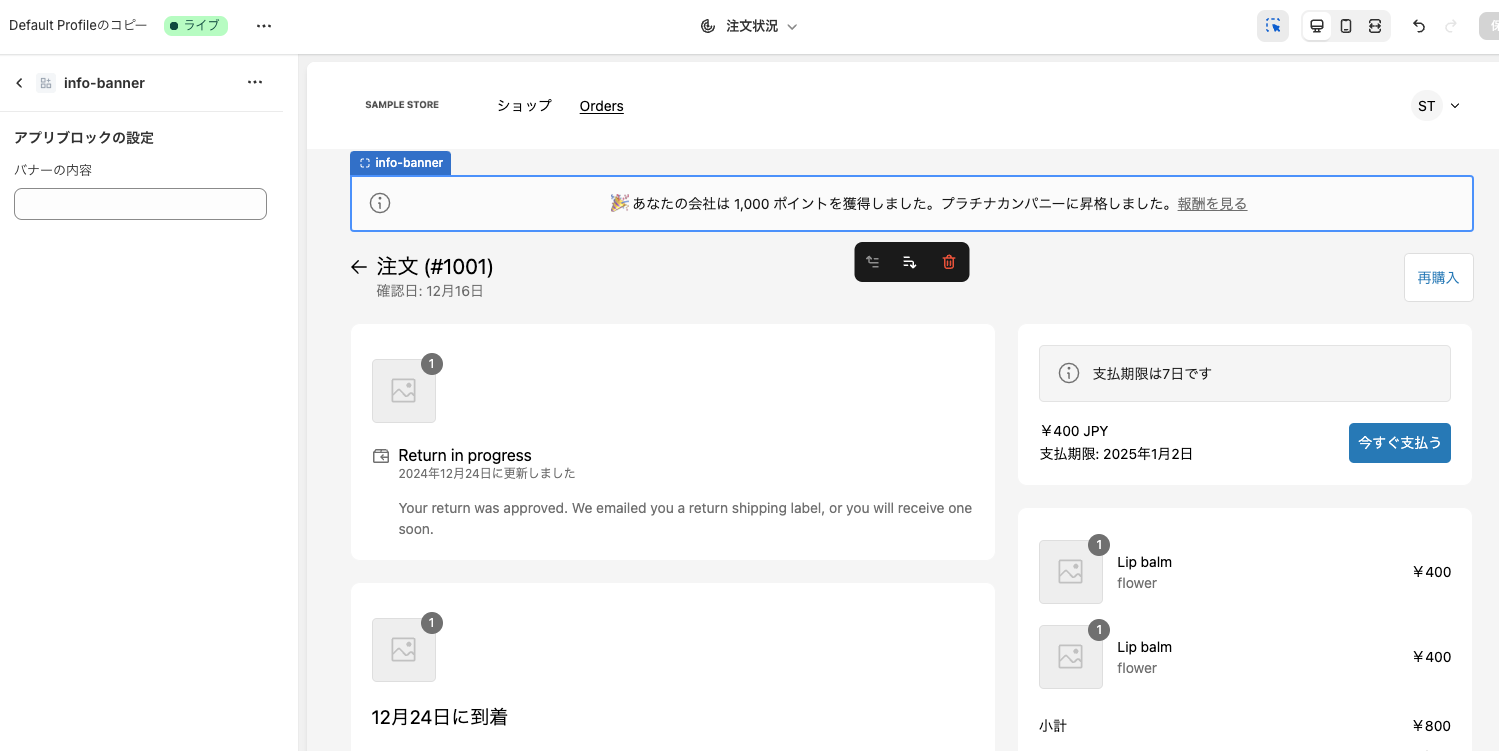Click the blue info-banner block label tag
Viewport: 1499px width, 751px height.
[400, 163]
